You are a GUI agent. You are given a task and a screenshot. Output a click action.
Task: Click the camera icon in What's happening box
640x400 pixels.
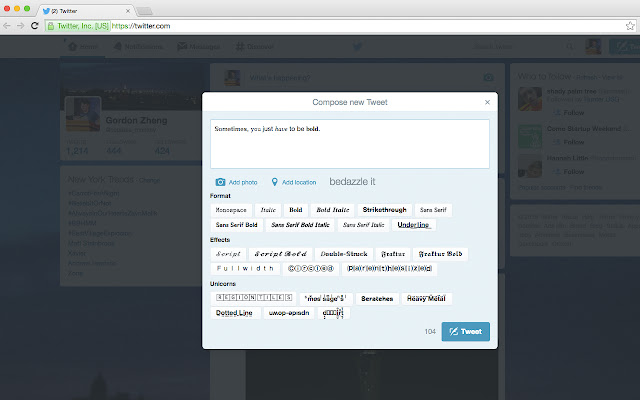(x=489, y=77)
